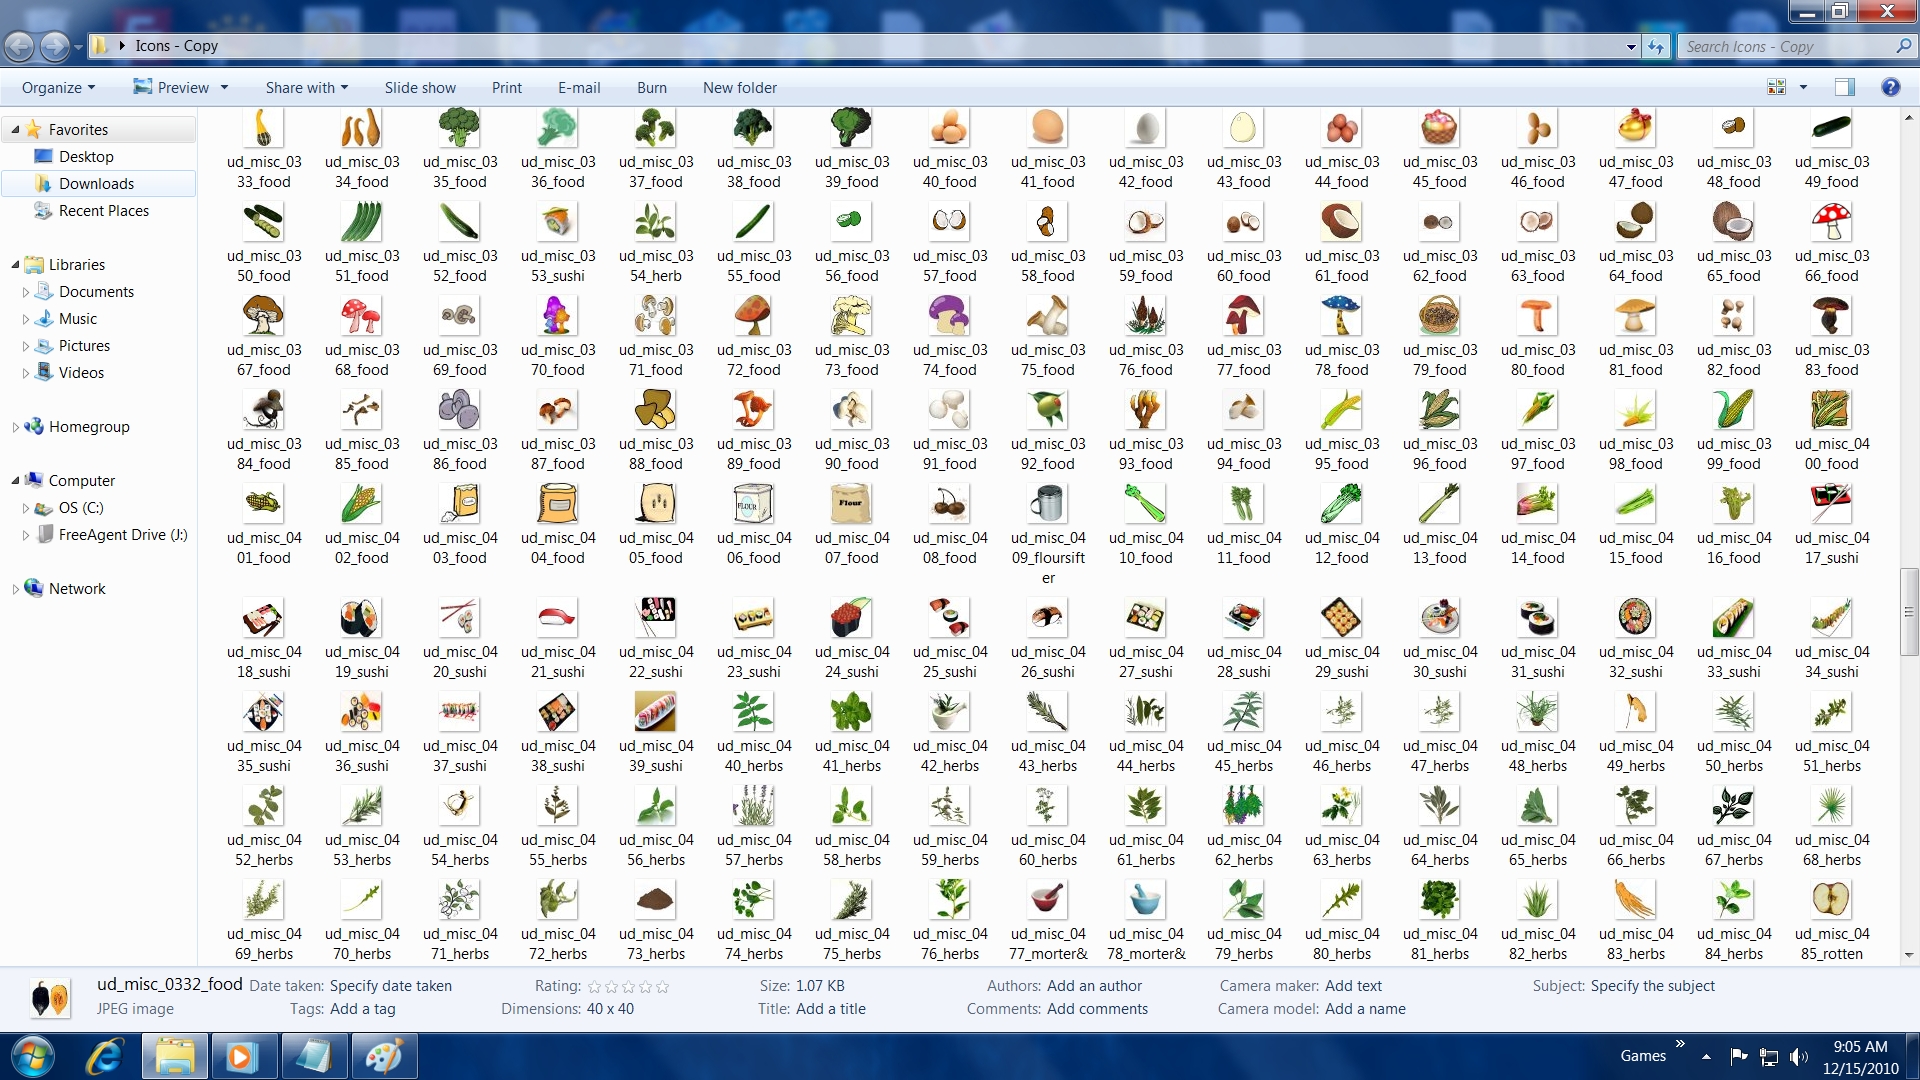Open the Share with menu
Viewport: 1920px width, 1080px height.
coord(306,88)
